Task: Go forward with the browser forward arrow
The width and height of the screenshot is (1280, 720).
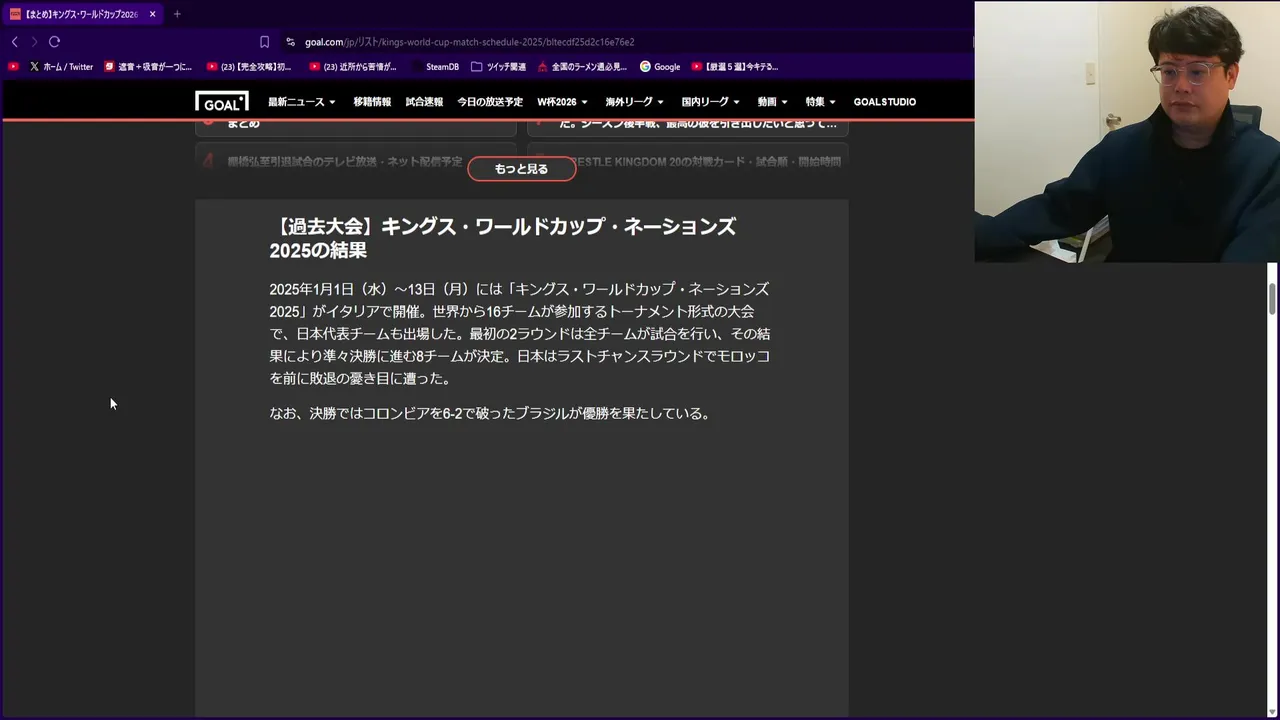Action: (x=34, y=42)
